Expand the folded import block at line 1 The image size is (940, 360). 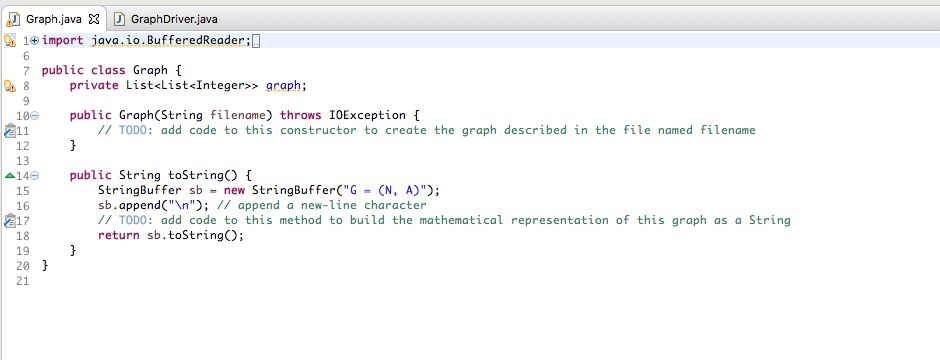35,41
